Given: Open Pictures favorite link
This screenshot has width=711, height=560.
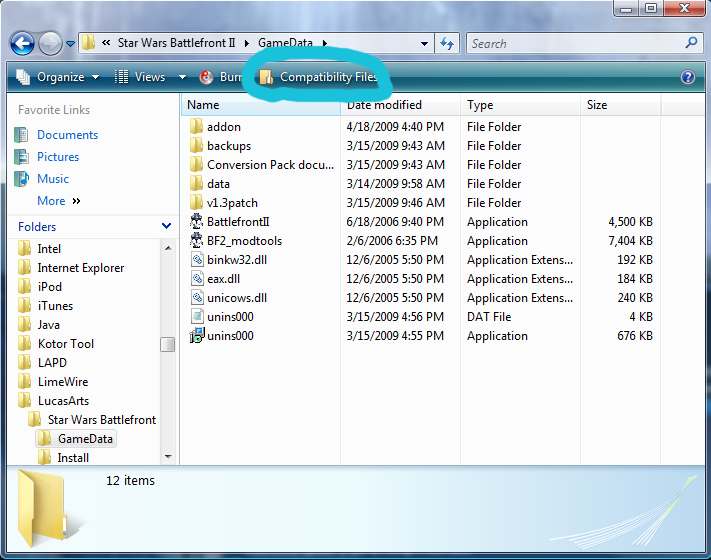Looking at the screenshot, I should 58,156.
